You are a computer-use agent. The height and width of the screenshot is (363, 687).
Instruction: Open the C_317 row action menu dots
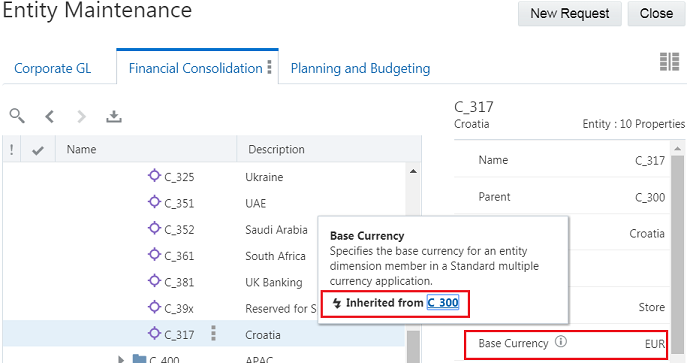213,333
